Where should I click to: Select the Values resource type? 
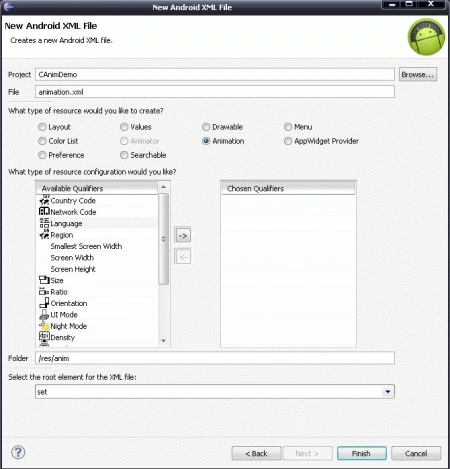[x=124, y=127]
